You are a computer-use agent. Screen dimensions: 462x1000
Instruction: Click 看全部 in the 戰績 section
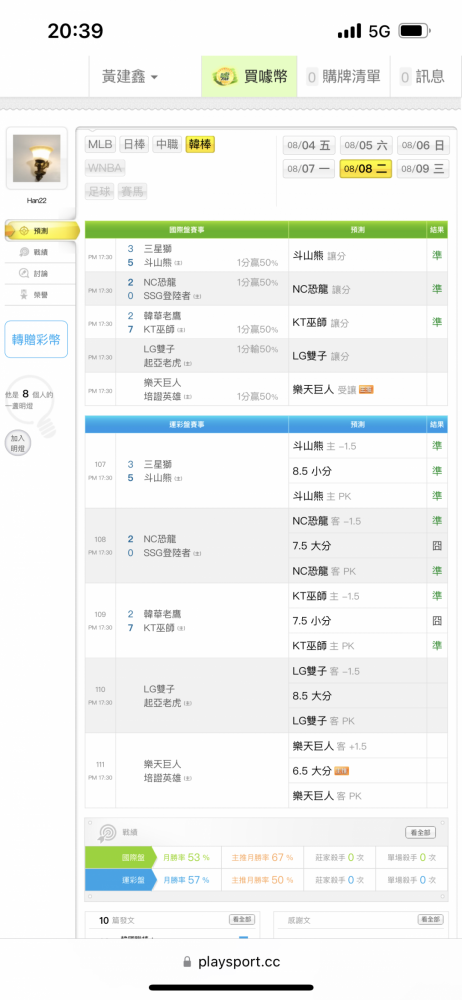click(421, 832)
